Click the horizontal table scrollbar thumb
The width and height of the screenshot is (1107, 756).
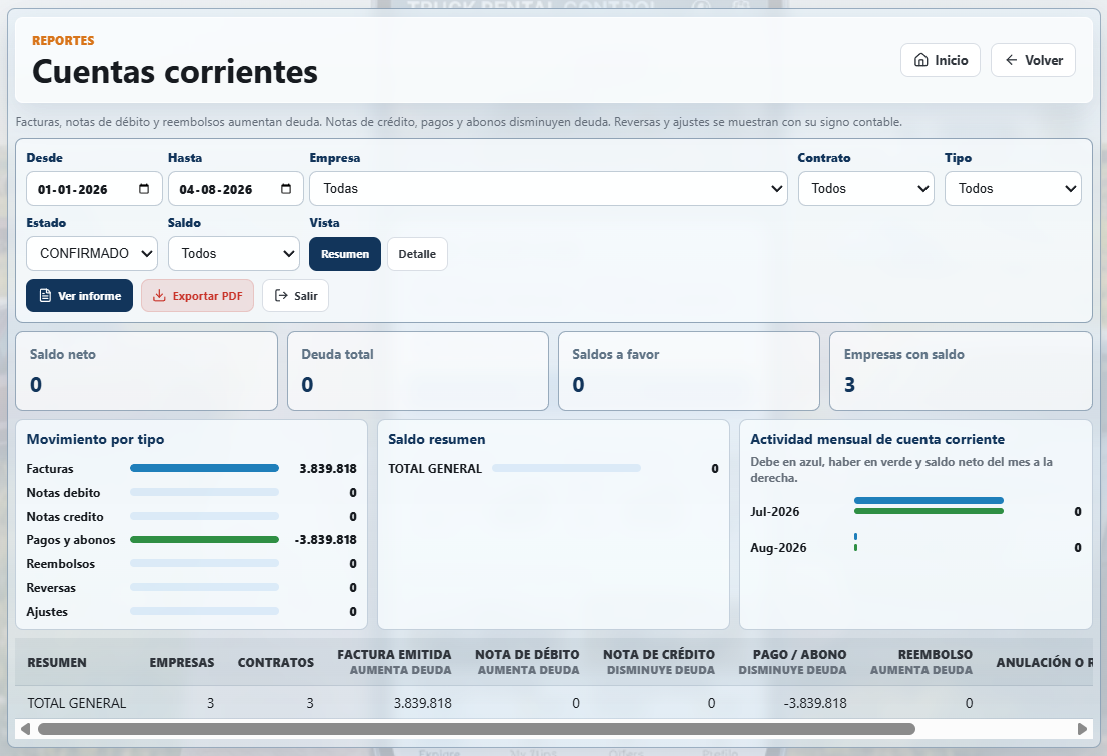coord(477,728)
